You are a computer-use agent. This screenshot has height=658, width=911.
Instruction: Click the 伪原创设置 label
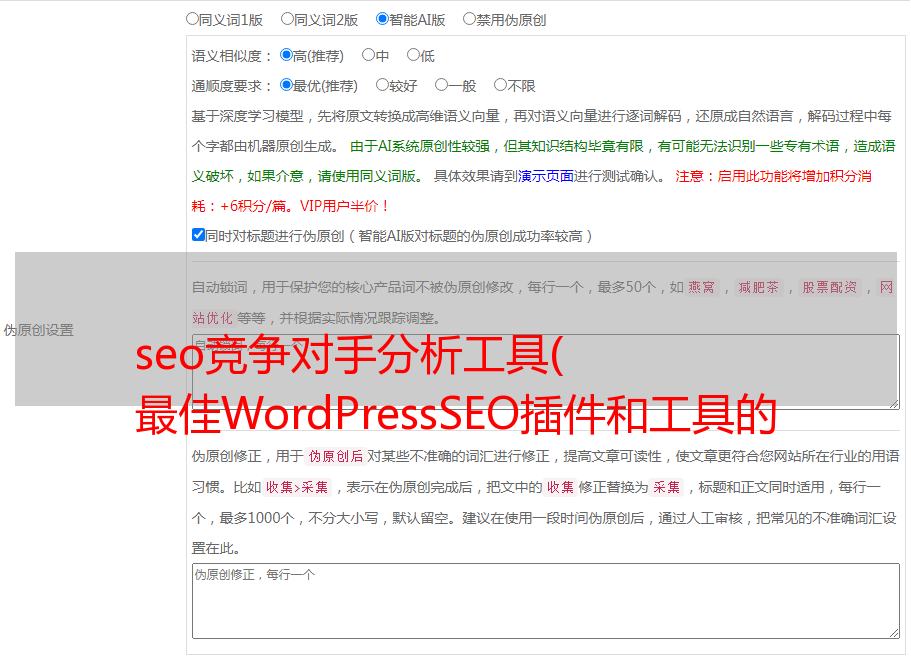(x=38, y=330)
